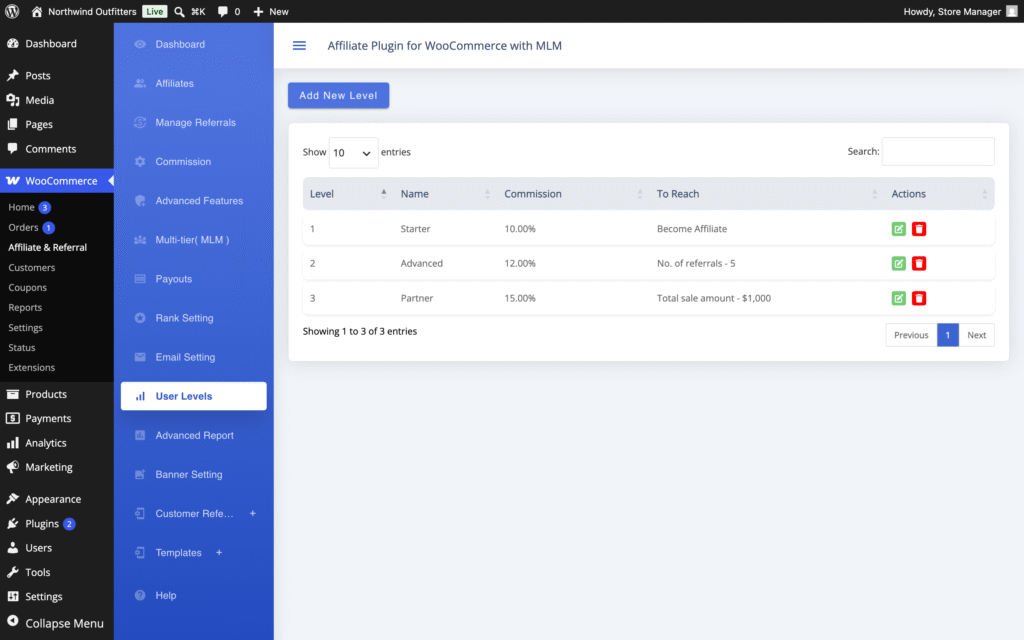The height and width of the screenshot is (640, 1024).
Task: Open Products in WordPress menu
Action: [x=57, y=394]
